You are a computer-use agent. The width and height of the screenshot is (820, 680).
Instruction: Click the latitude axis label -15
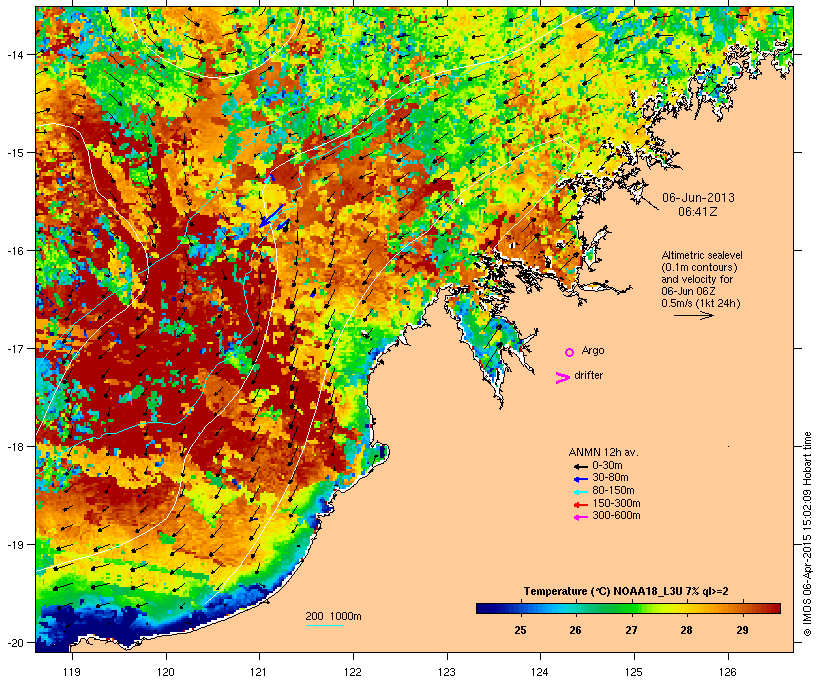pyautogui.click(x=15, y=153)
